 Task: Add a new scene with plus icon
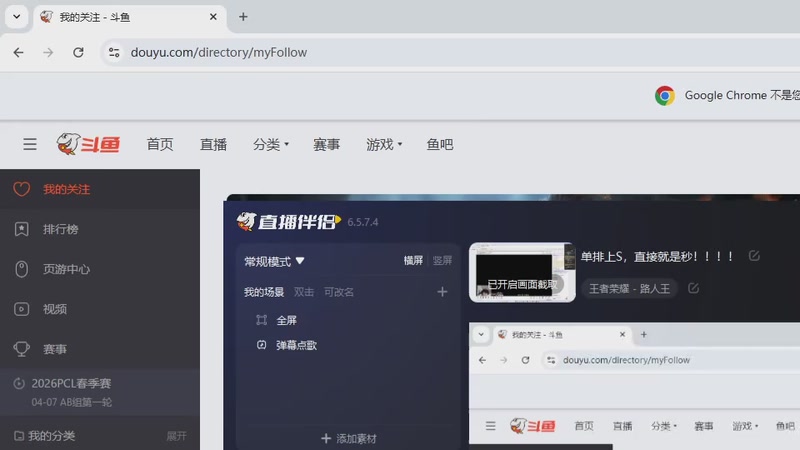point(442,292)
